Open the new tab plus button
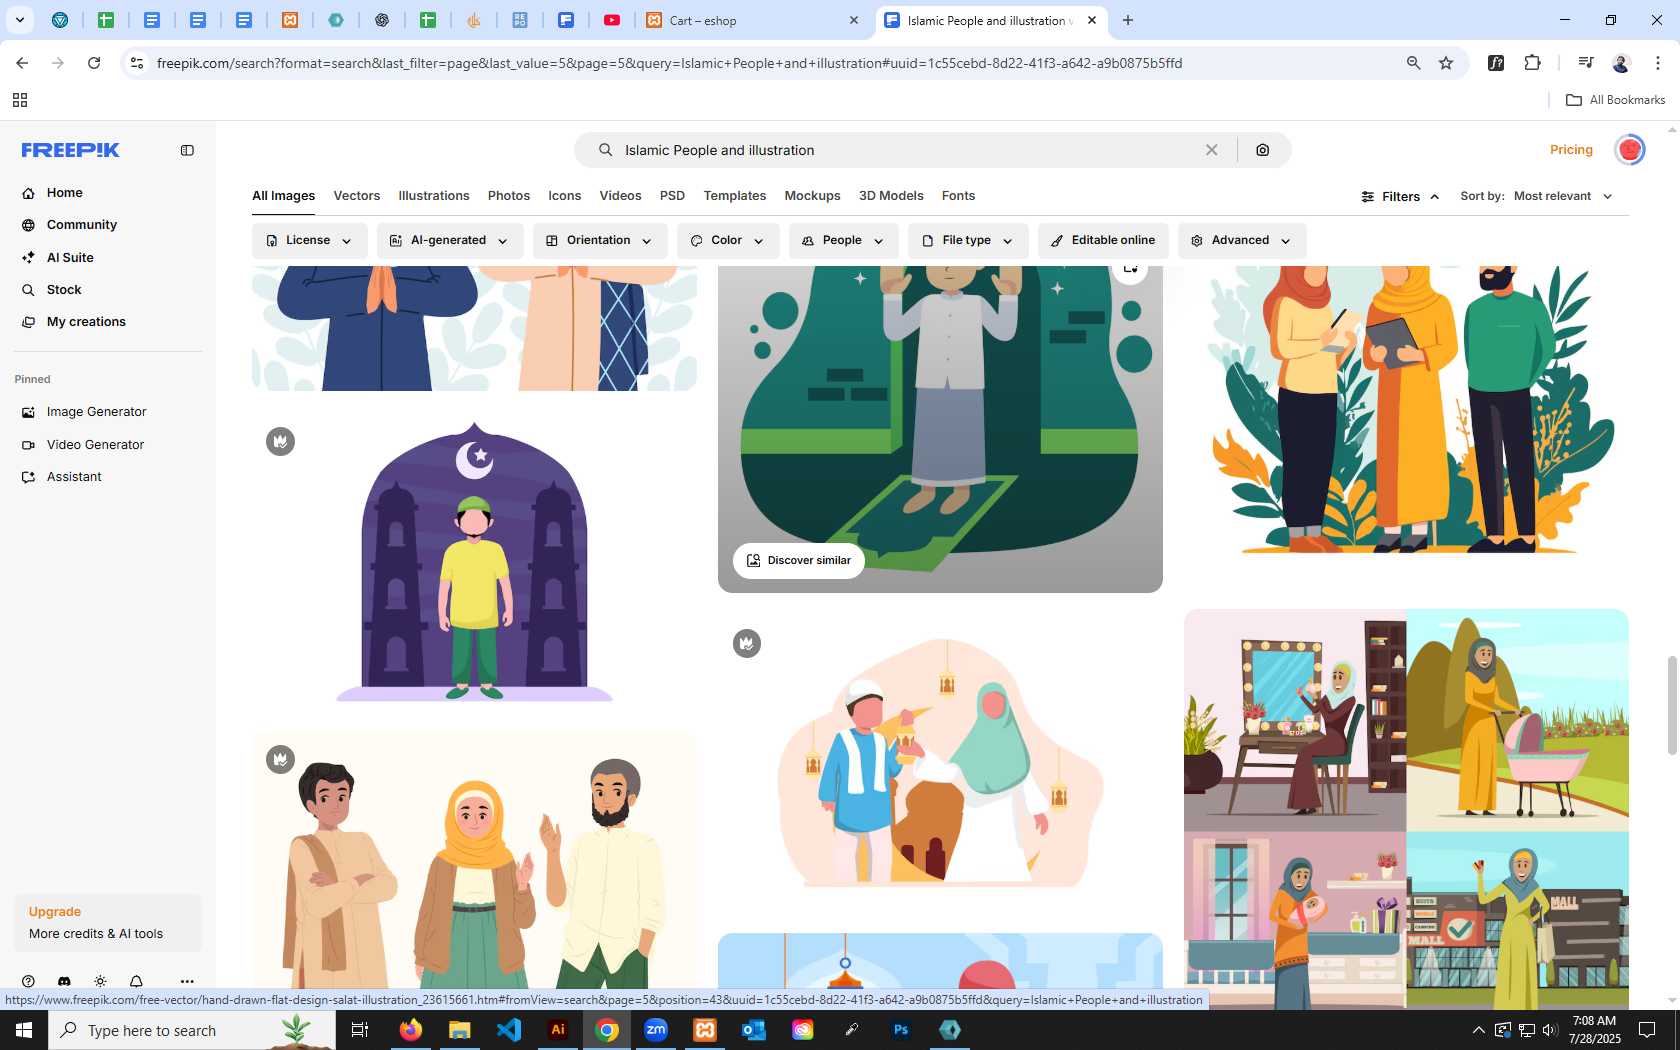The image size is (1680, 1050). [1128, 20]
